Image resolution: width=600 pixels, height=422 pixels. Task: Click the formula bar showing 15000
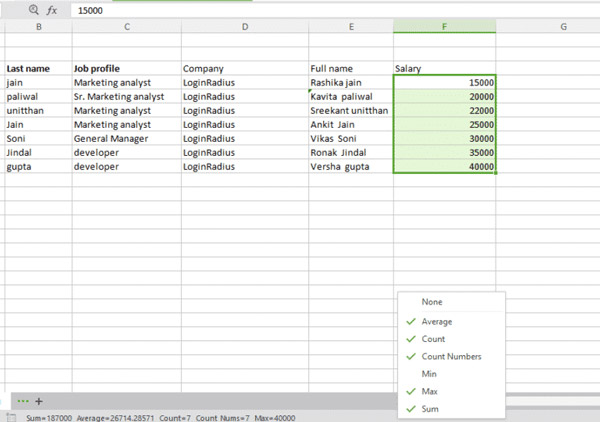[335, 10]
